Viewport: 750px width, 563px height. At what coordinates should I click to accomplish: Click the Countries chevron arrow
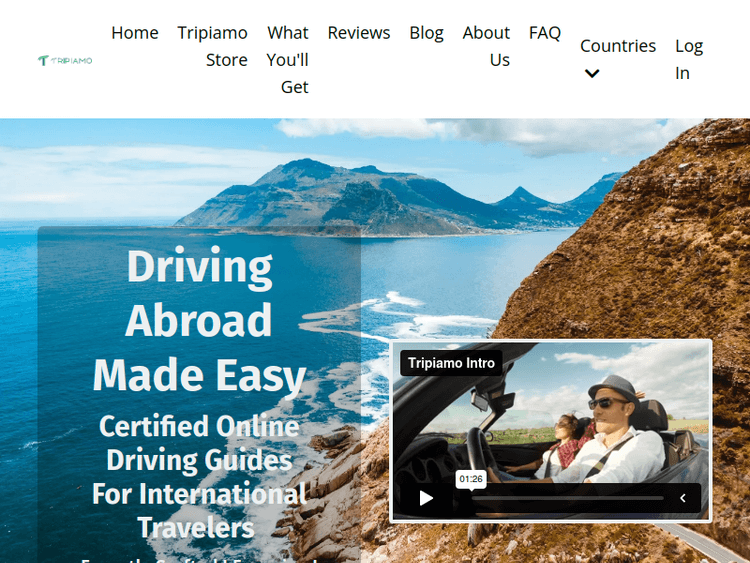coord(592,73)
